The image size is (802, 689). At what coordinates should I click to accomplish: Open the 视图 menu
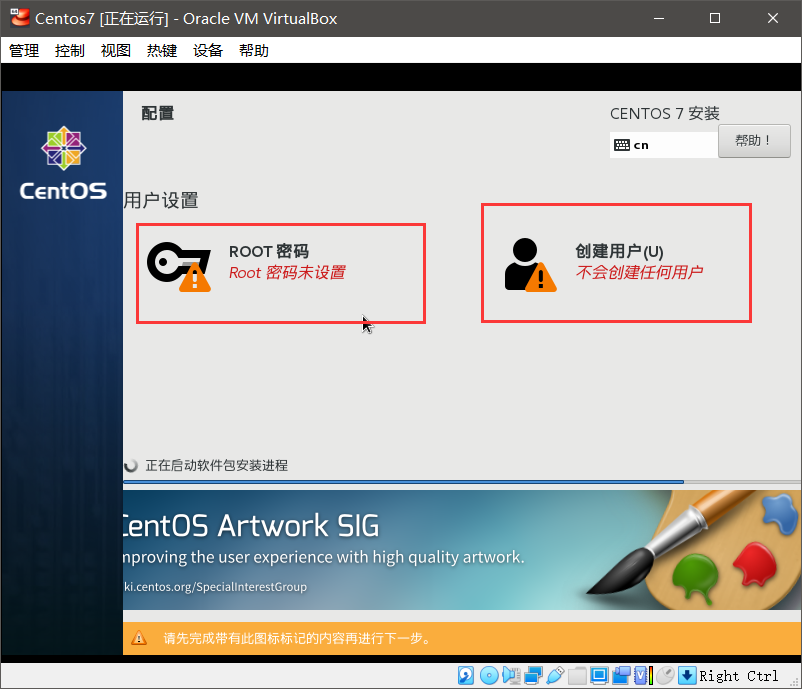(114, 50)
